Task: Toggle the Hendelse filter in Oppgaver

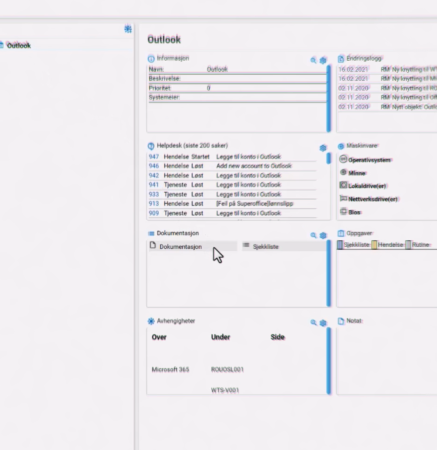Action: click(x=387, y=245)
